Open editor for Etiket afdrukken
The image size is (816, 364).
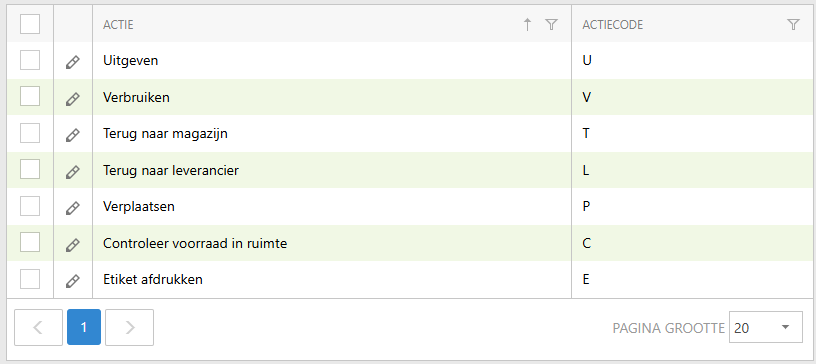[x=73, y=281]
